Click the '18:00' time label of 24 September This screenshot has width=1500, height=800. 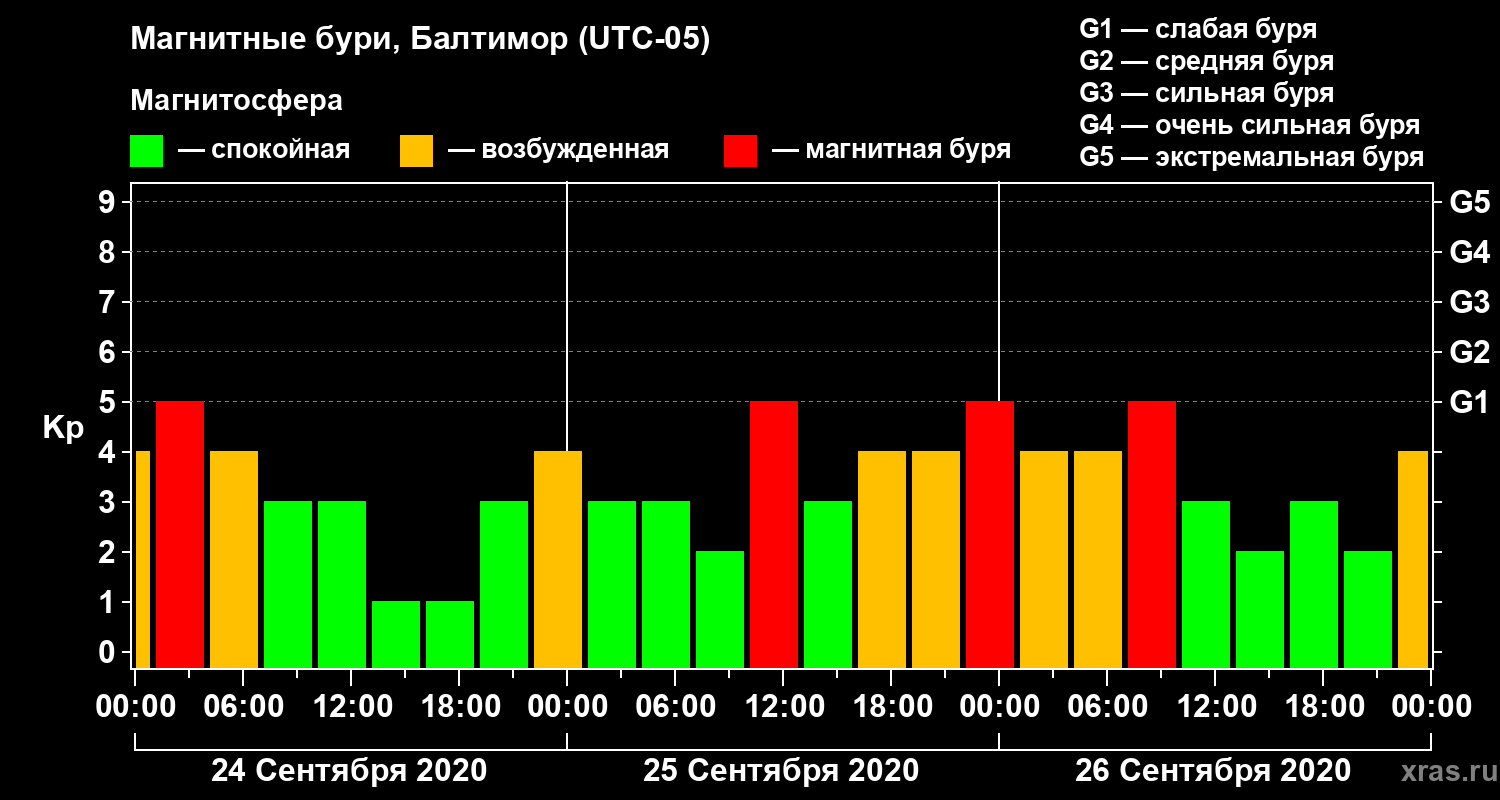tap(459, 707)
